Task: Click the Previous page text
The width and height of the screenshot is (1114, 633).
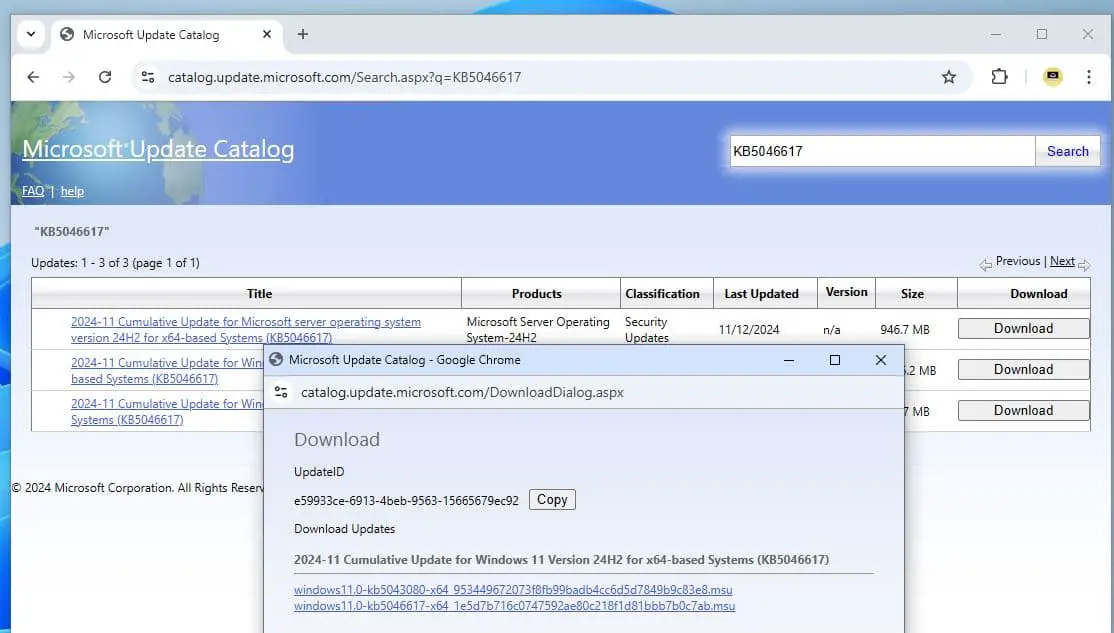Action: 1017,261
